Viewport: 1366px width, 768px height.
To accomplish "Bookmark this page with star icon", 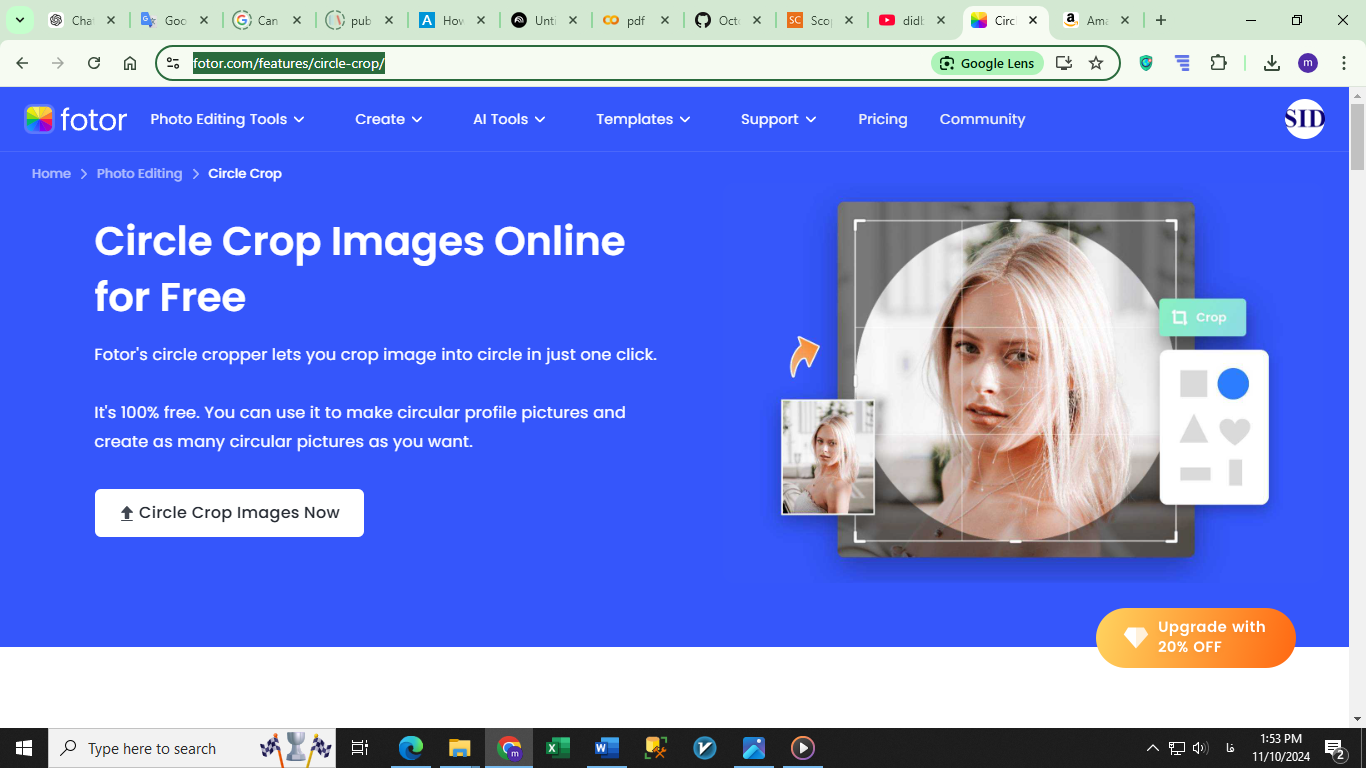I will (x=1096, y=63).
